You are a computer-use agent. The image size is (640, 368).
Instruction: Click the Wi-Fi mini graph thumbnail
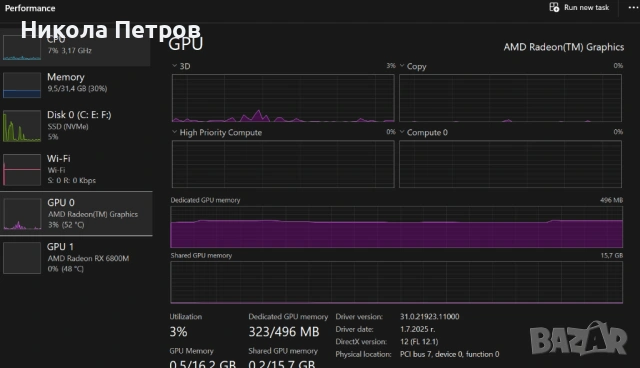pyautogui.click(x=22, y=169)
